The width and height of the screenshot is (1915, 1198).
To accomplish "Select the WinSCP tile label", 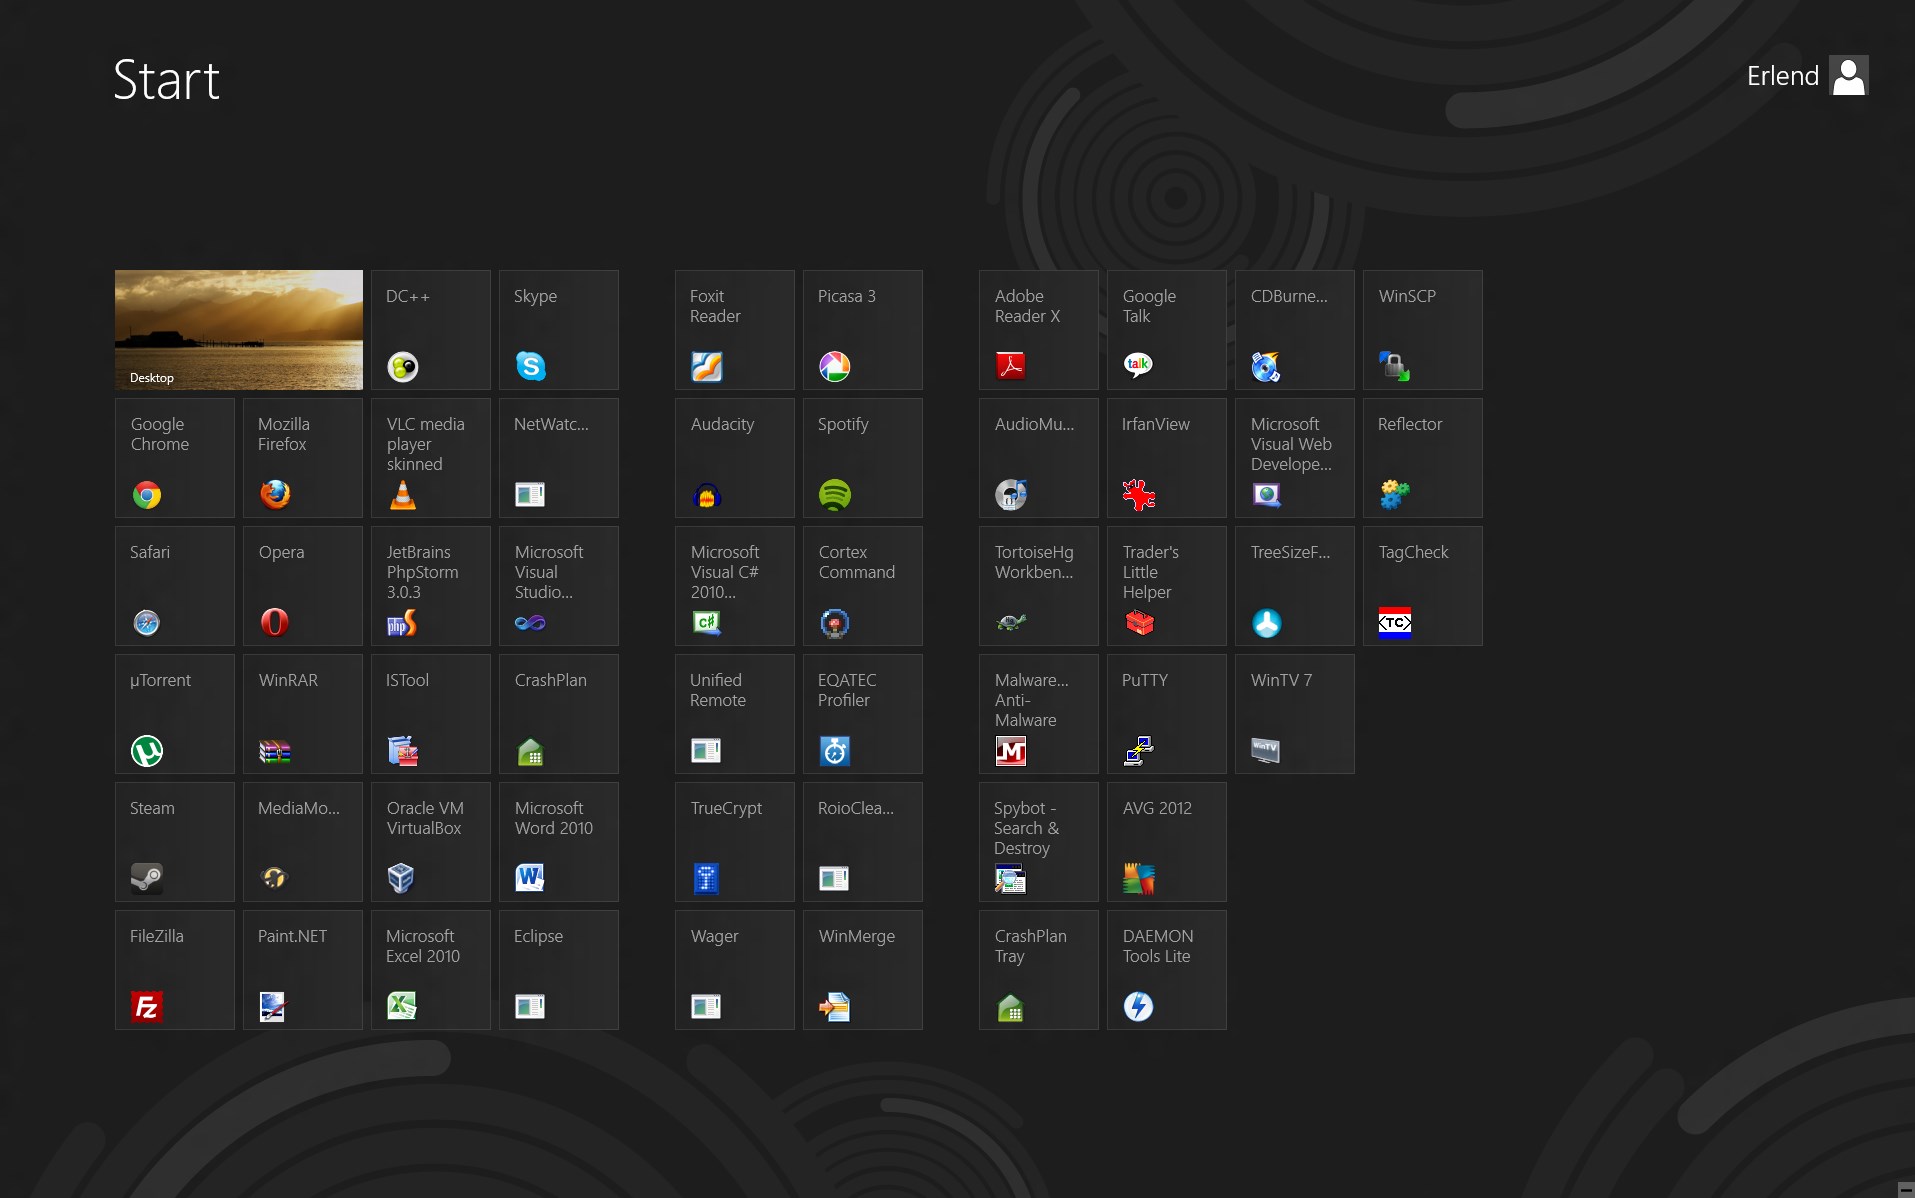I will point(1407,296).
